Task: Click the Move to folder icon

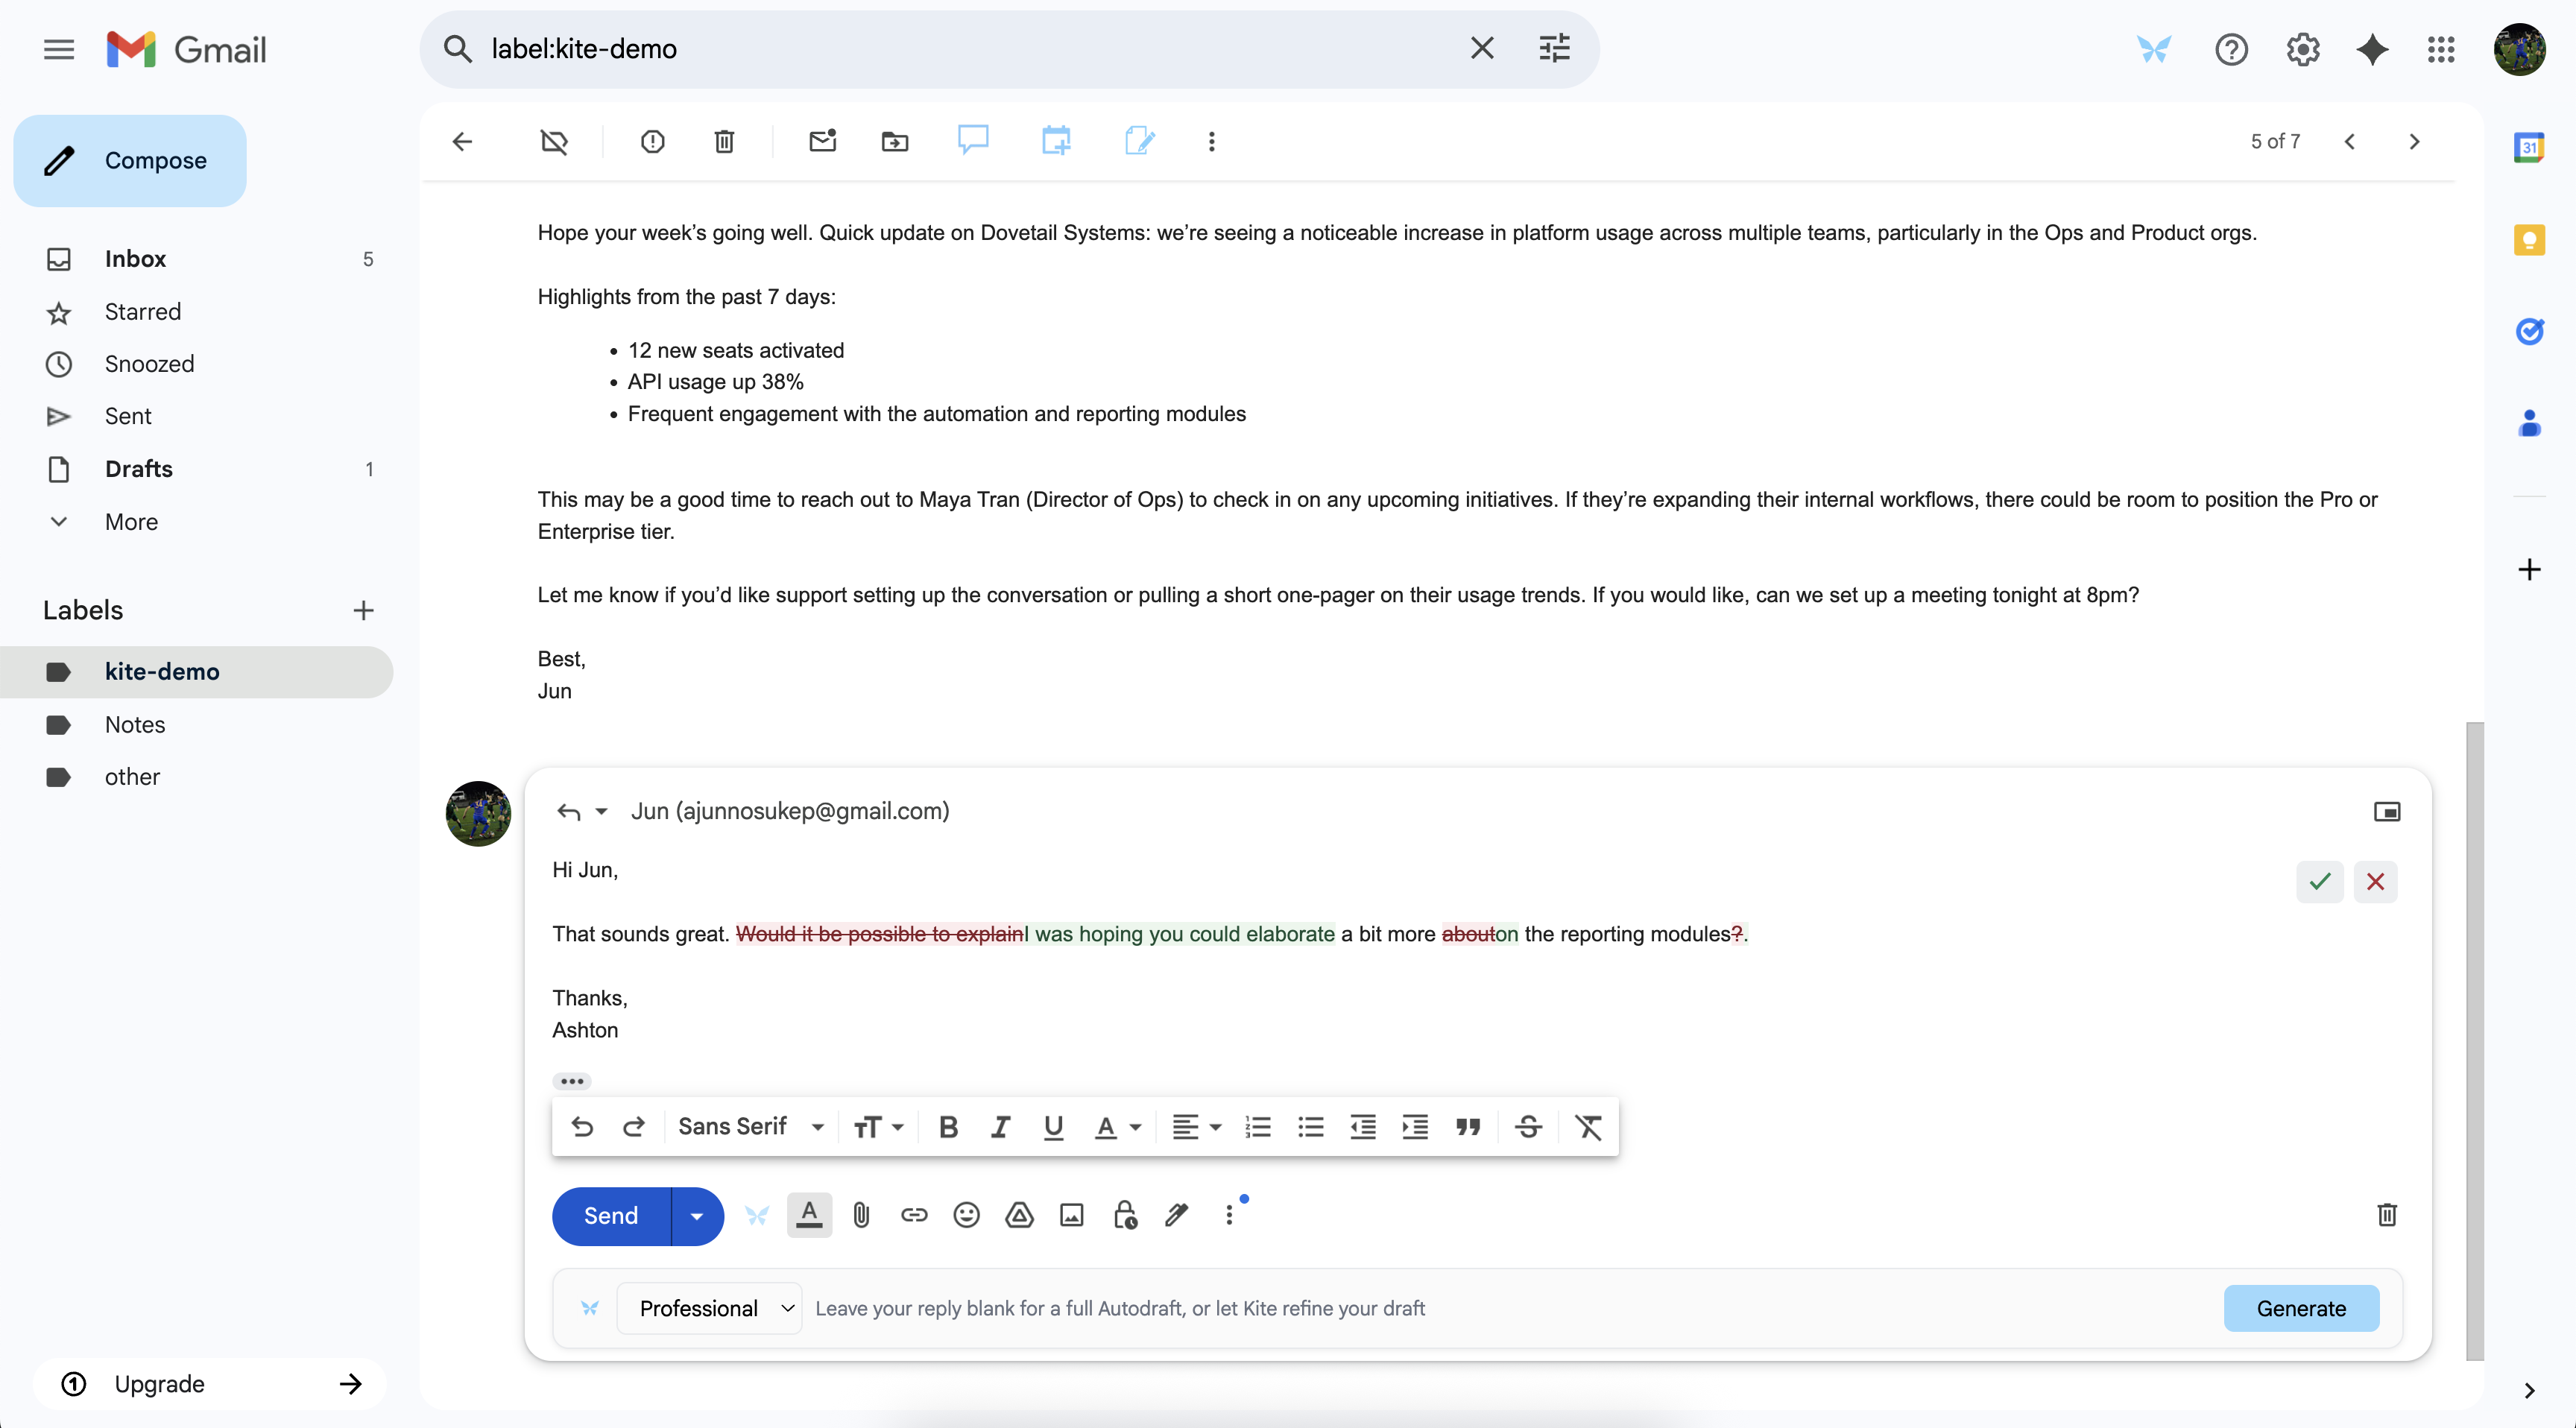Action: pyautogui.click(x=894, y=141)
